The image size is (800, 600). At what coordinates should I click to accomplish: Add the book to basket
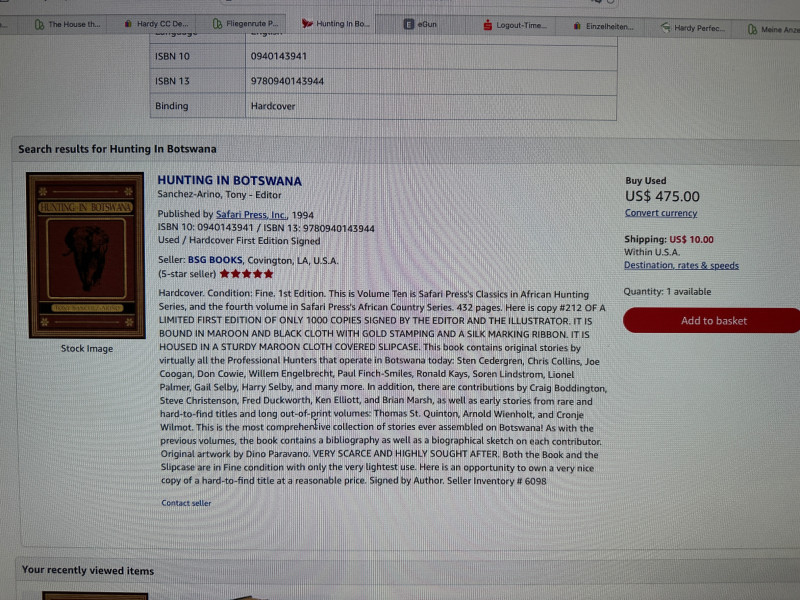tap(713, 320)
